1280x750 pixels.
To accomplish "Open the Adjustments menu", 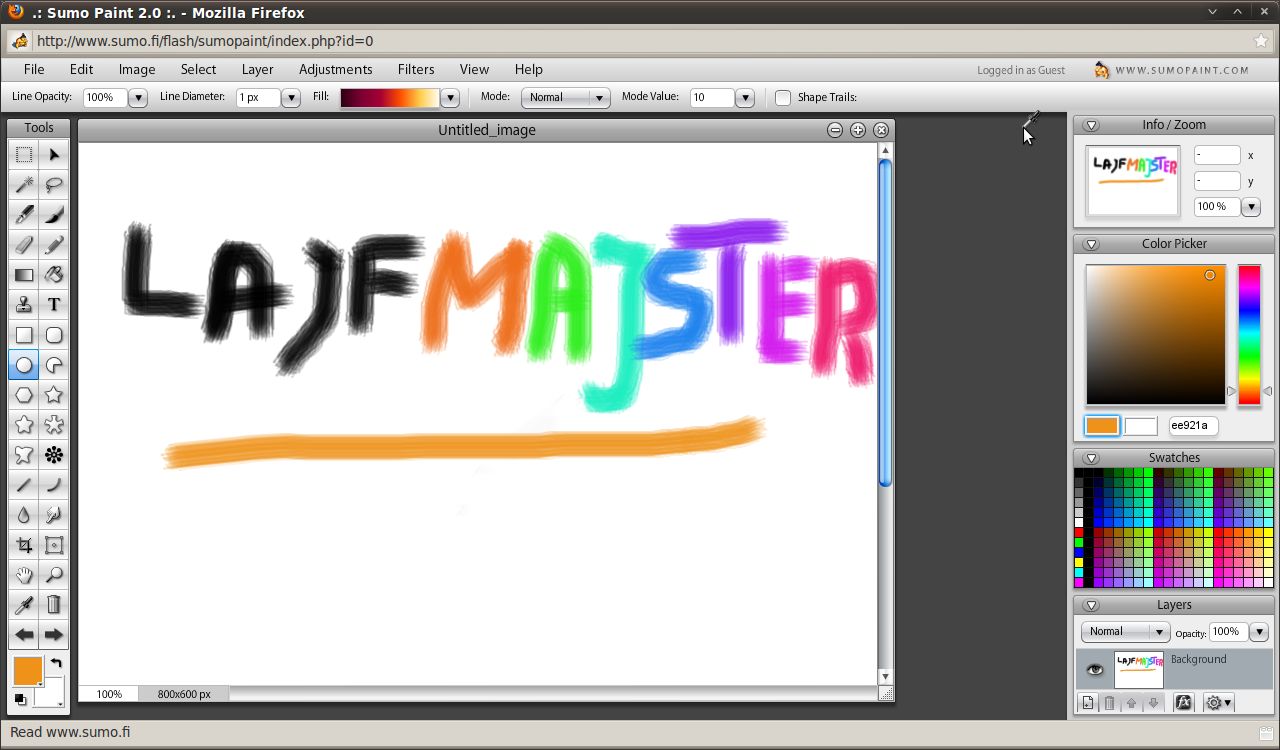I will (x=336, y=69).
